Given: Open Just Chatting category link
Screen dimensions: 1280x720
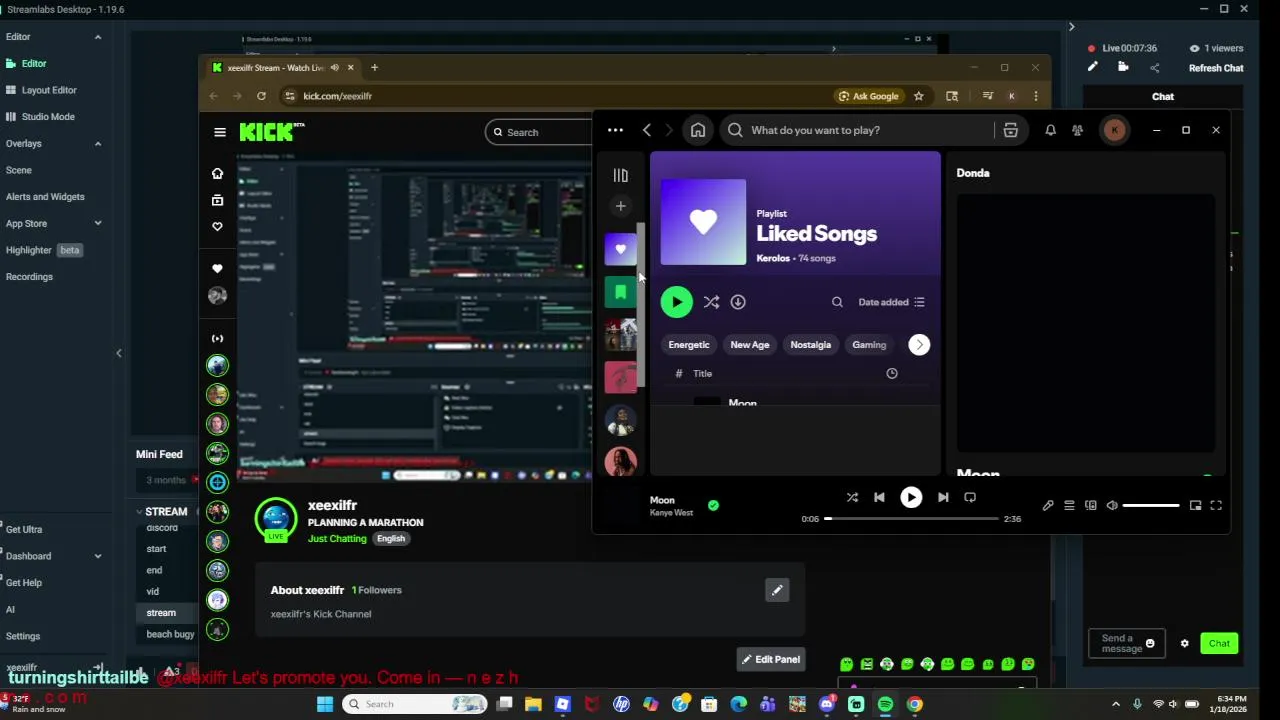Looking at the screenshot, I should [337, 539].
